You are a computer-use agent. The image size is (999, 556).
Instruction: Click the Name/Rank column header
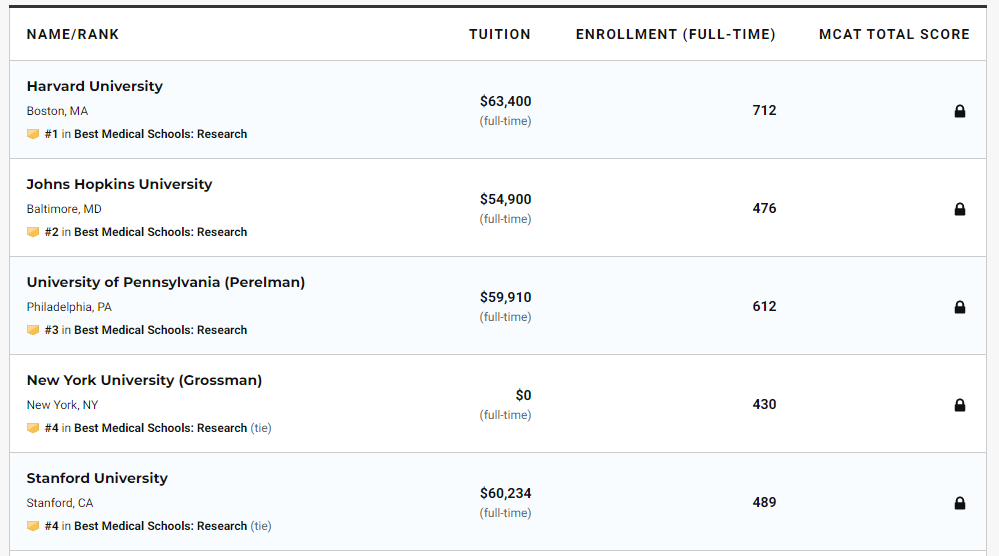73,34
